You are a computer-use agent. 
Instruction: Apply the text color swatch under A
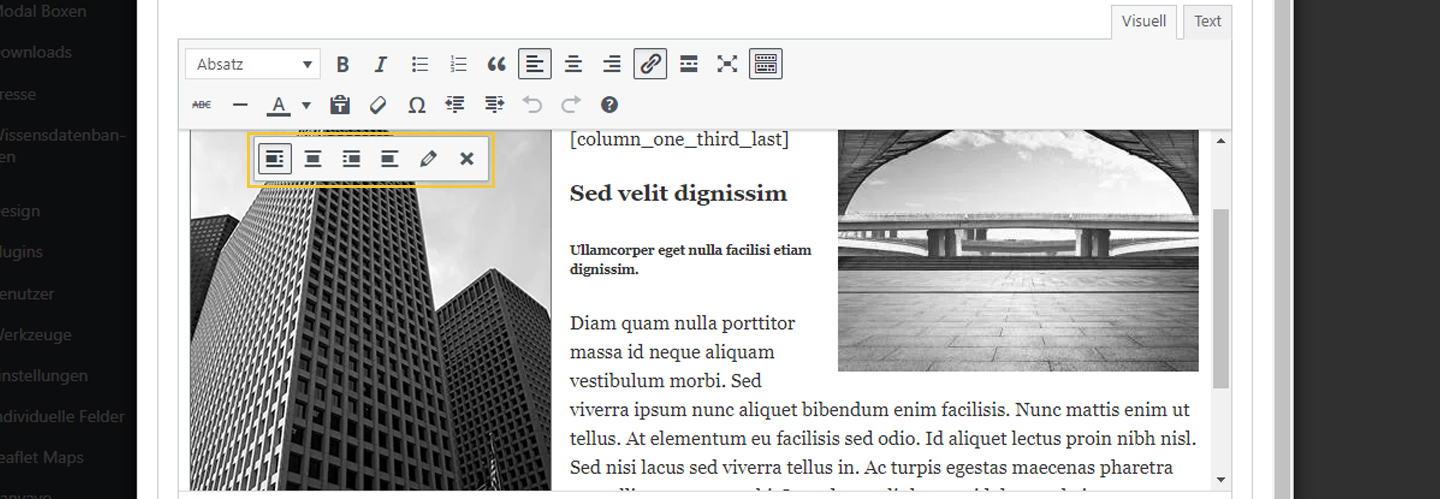click(x=279, y=105)
